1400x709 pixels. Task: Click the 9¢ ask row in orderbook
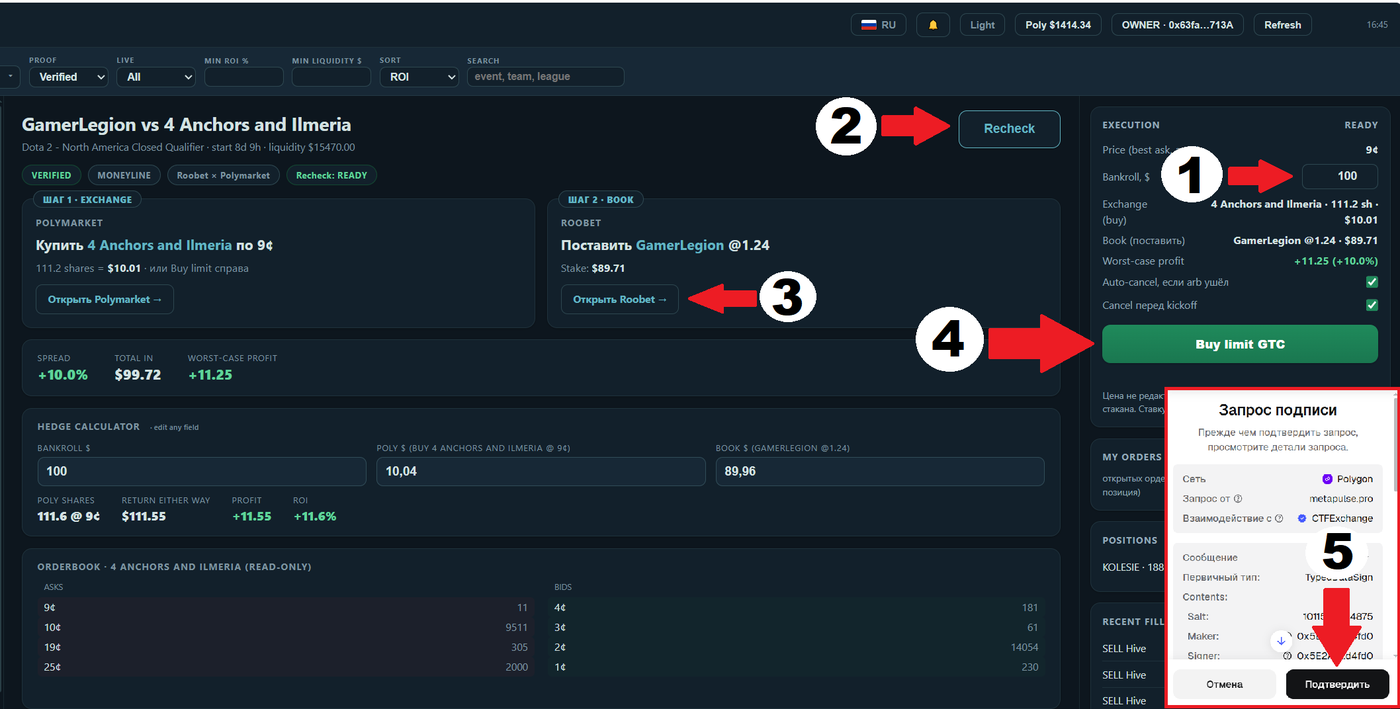coord(286,607)
